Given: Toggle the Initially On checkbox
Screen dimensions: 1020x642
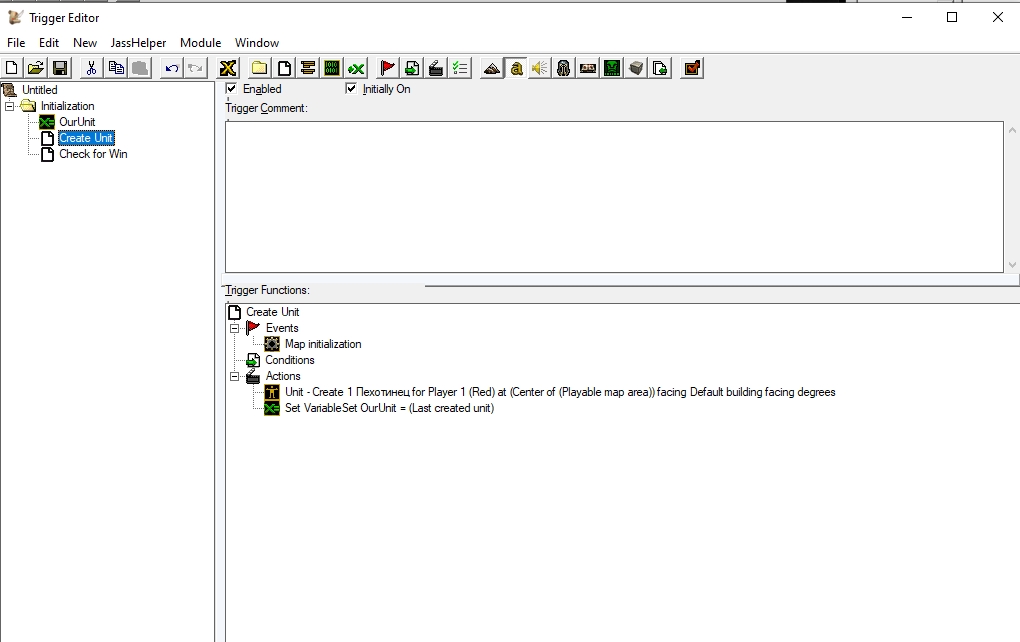Looking at the screenshot, I should (x=351, y=88).
